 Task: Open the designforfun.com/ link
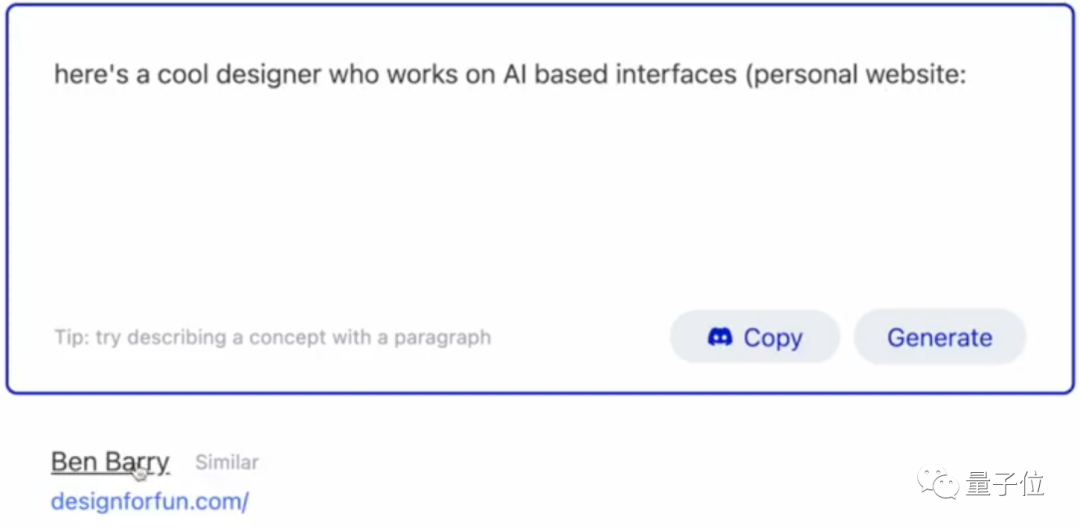[x=150, y=501]
